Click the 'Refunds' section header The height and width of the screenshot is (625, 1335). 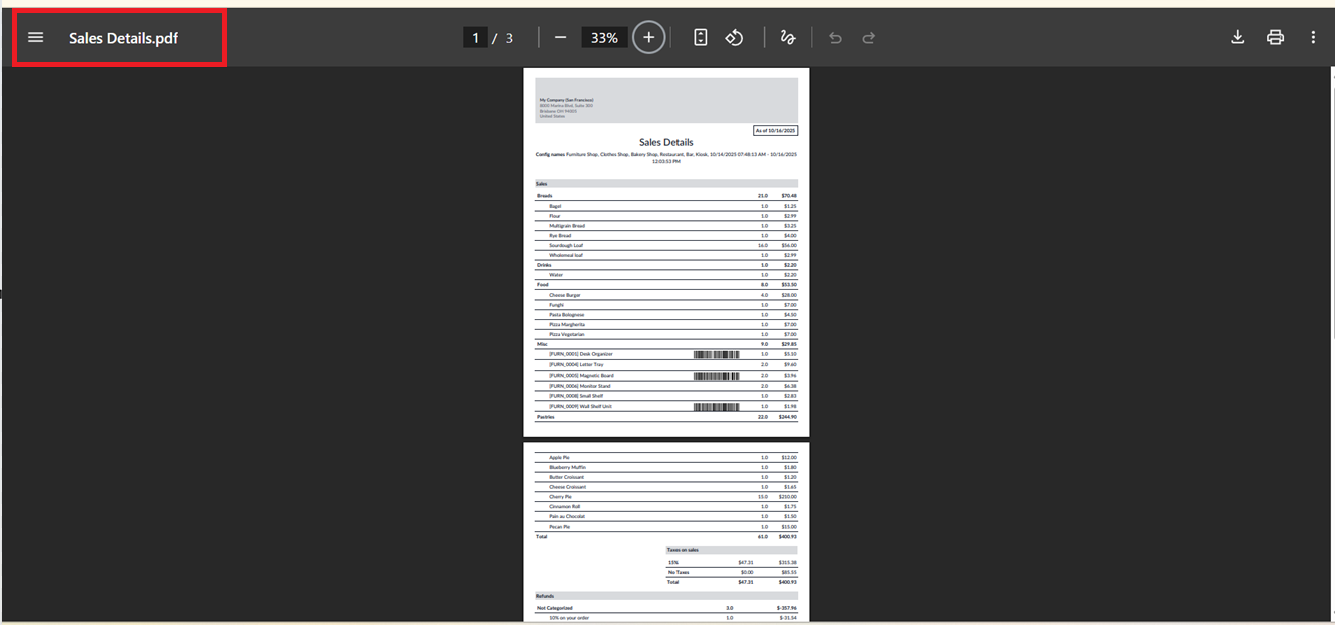666,596
